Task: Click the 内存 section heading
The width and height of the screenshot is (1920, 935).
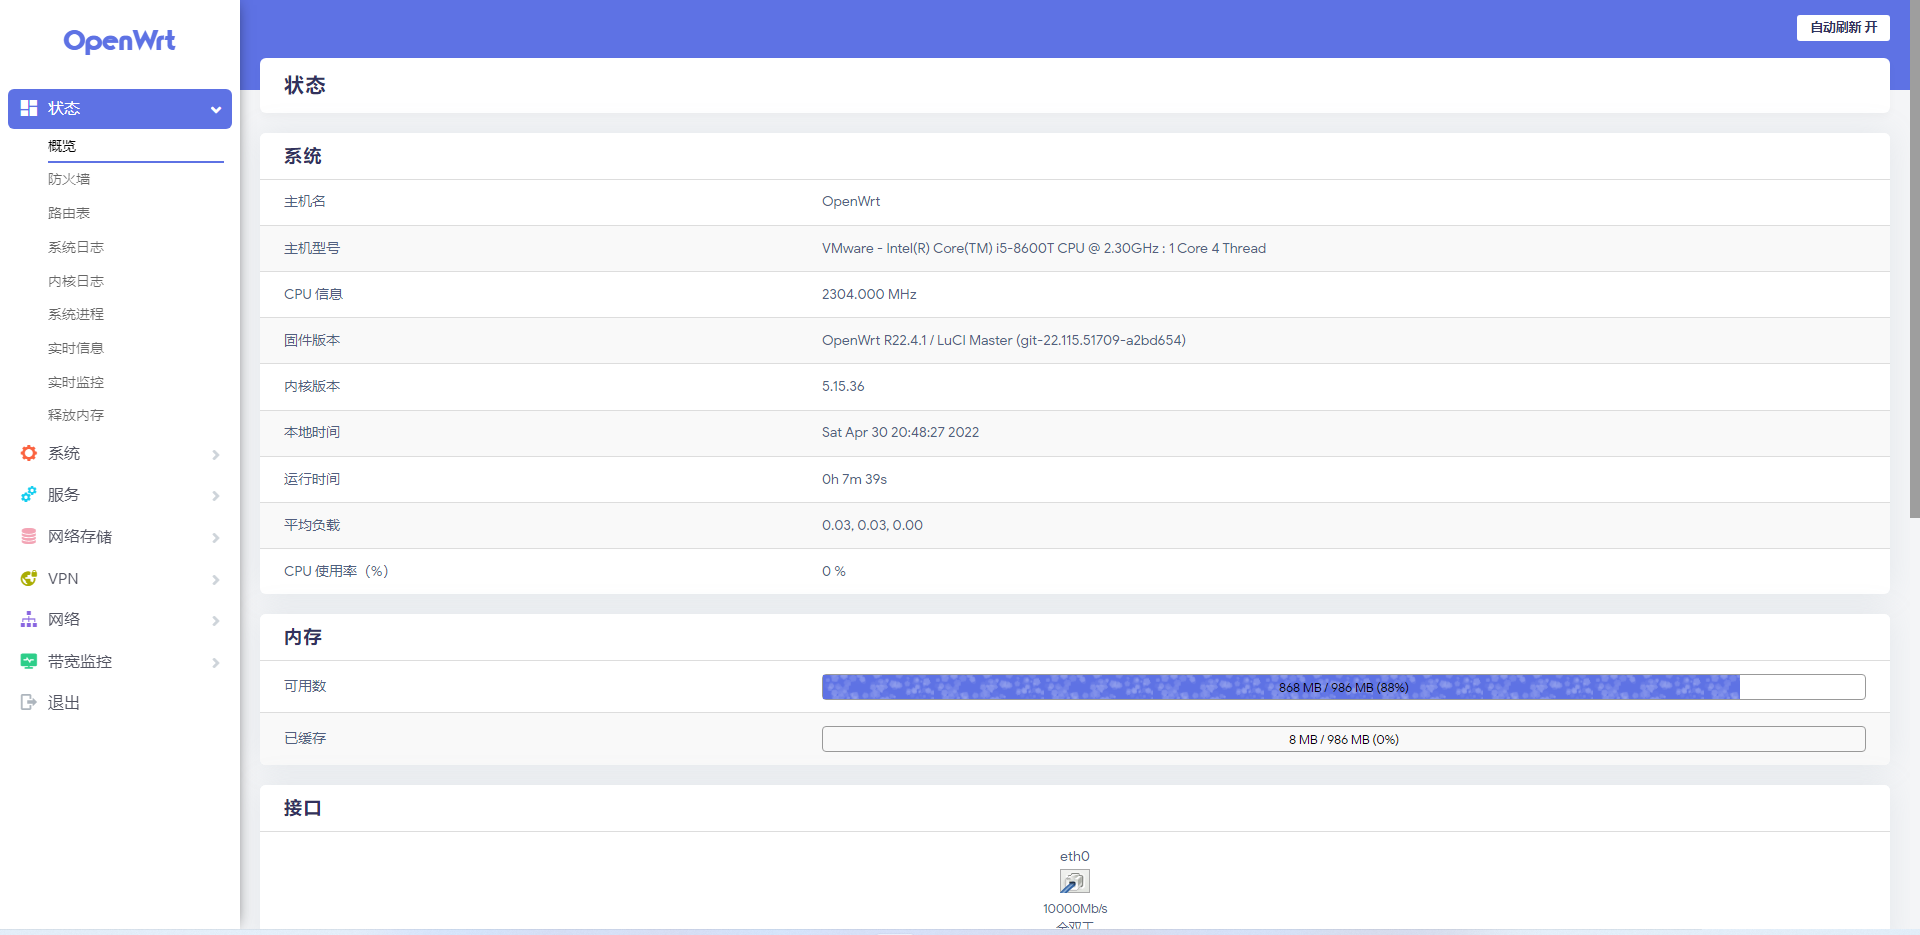Action: pos(303,637)
